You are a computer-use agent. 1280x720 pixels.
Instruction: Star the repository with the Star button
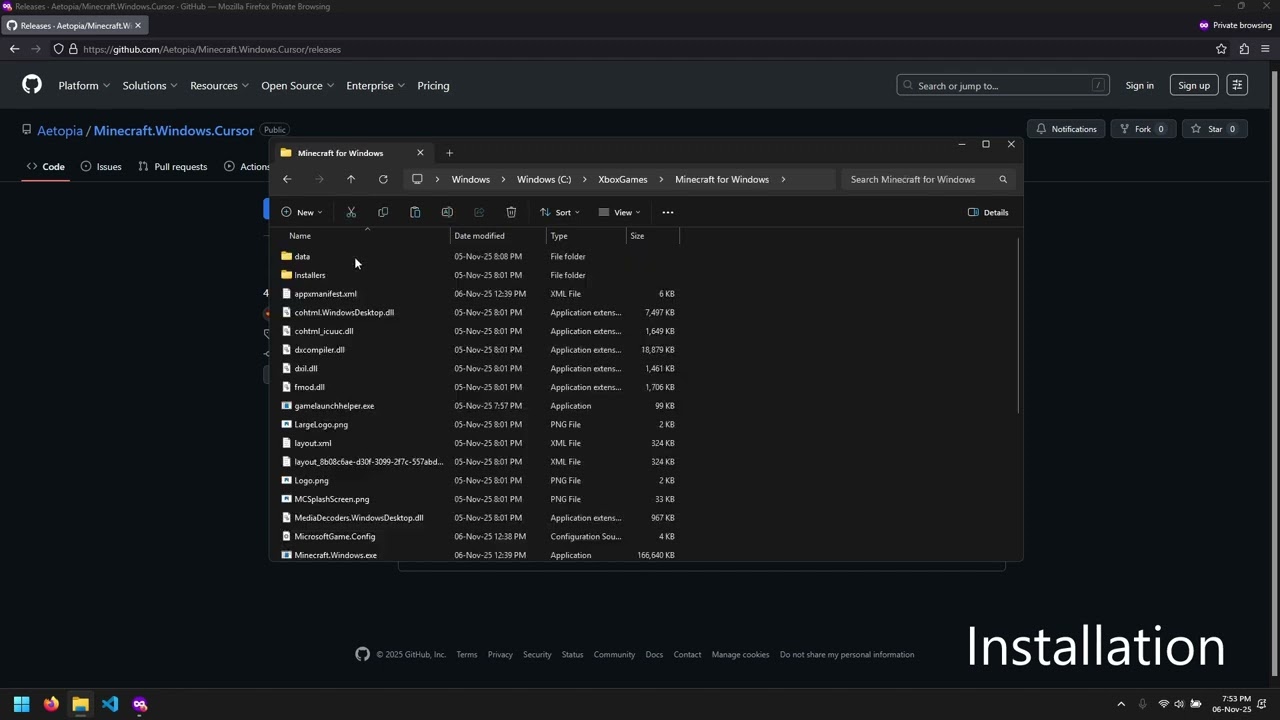(1214, 129)
